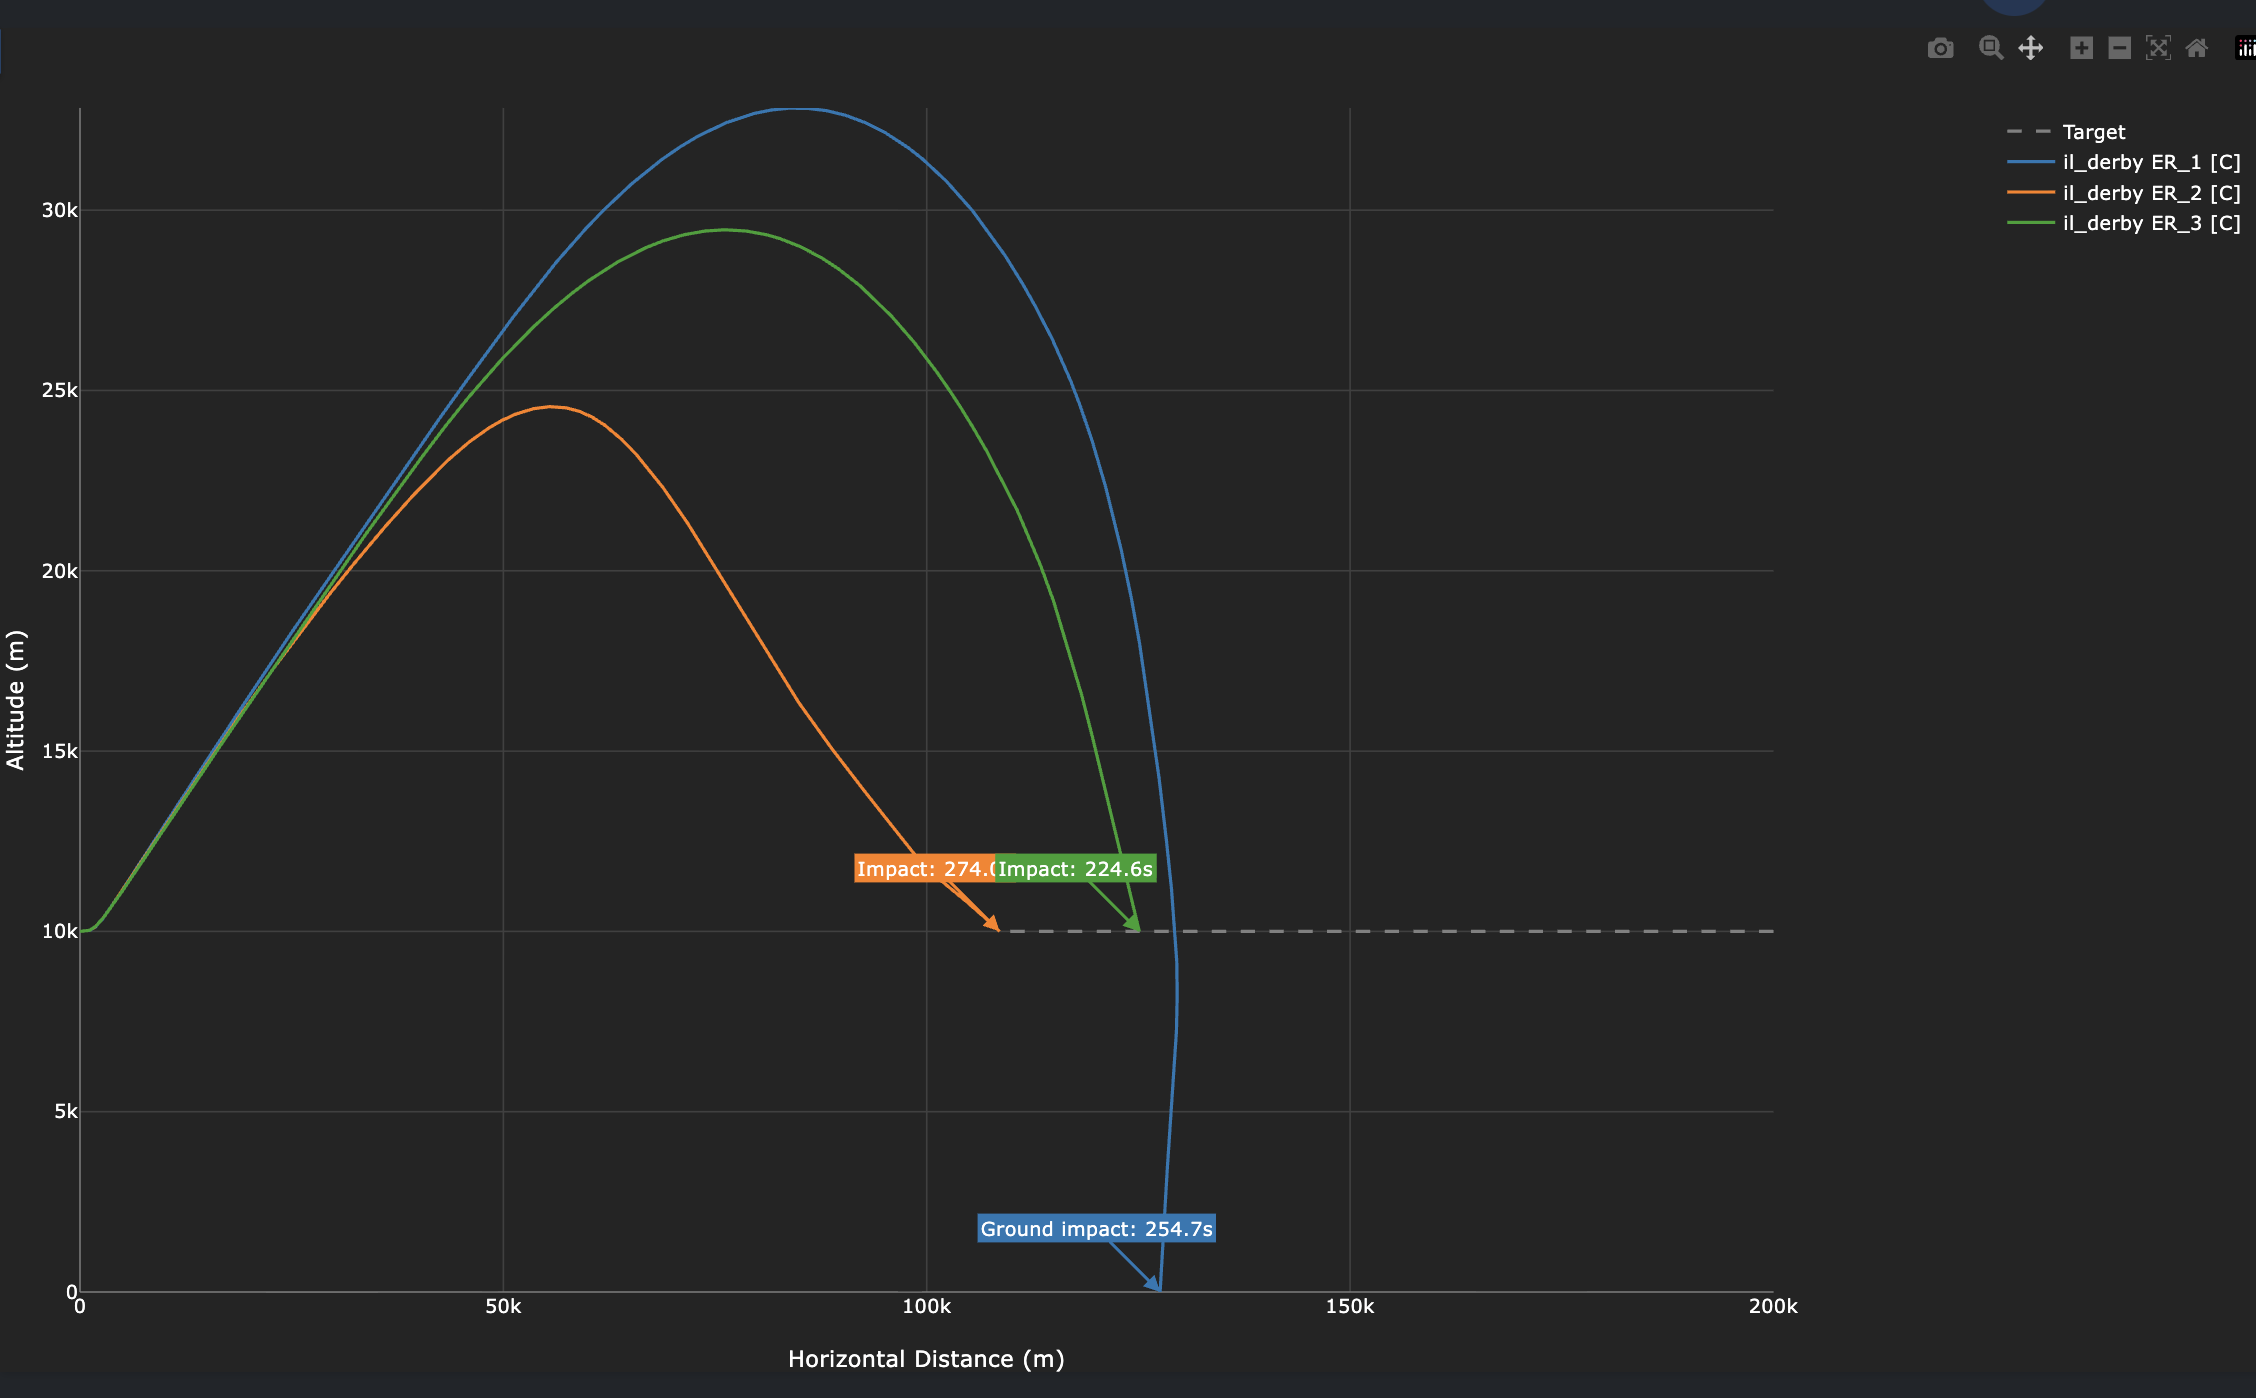Click the blue legend line swatch for ER_1

pyautogui.click(x=2031, y=162)
